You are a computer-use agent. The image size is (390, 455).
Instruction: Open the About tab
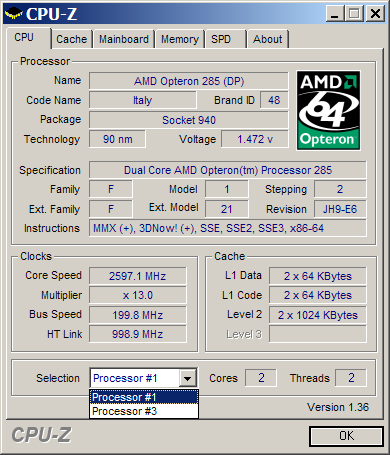[267, 39]
